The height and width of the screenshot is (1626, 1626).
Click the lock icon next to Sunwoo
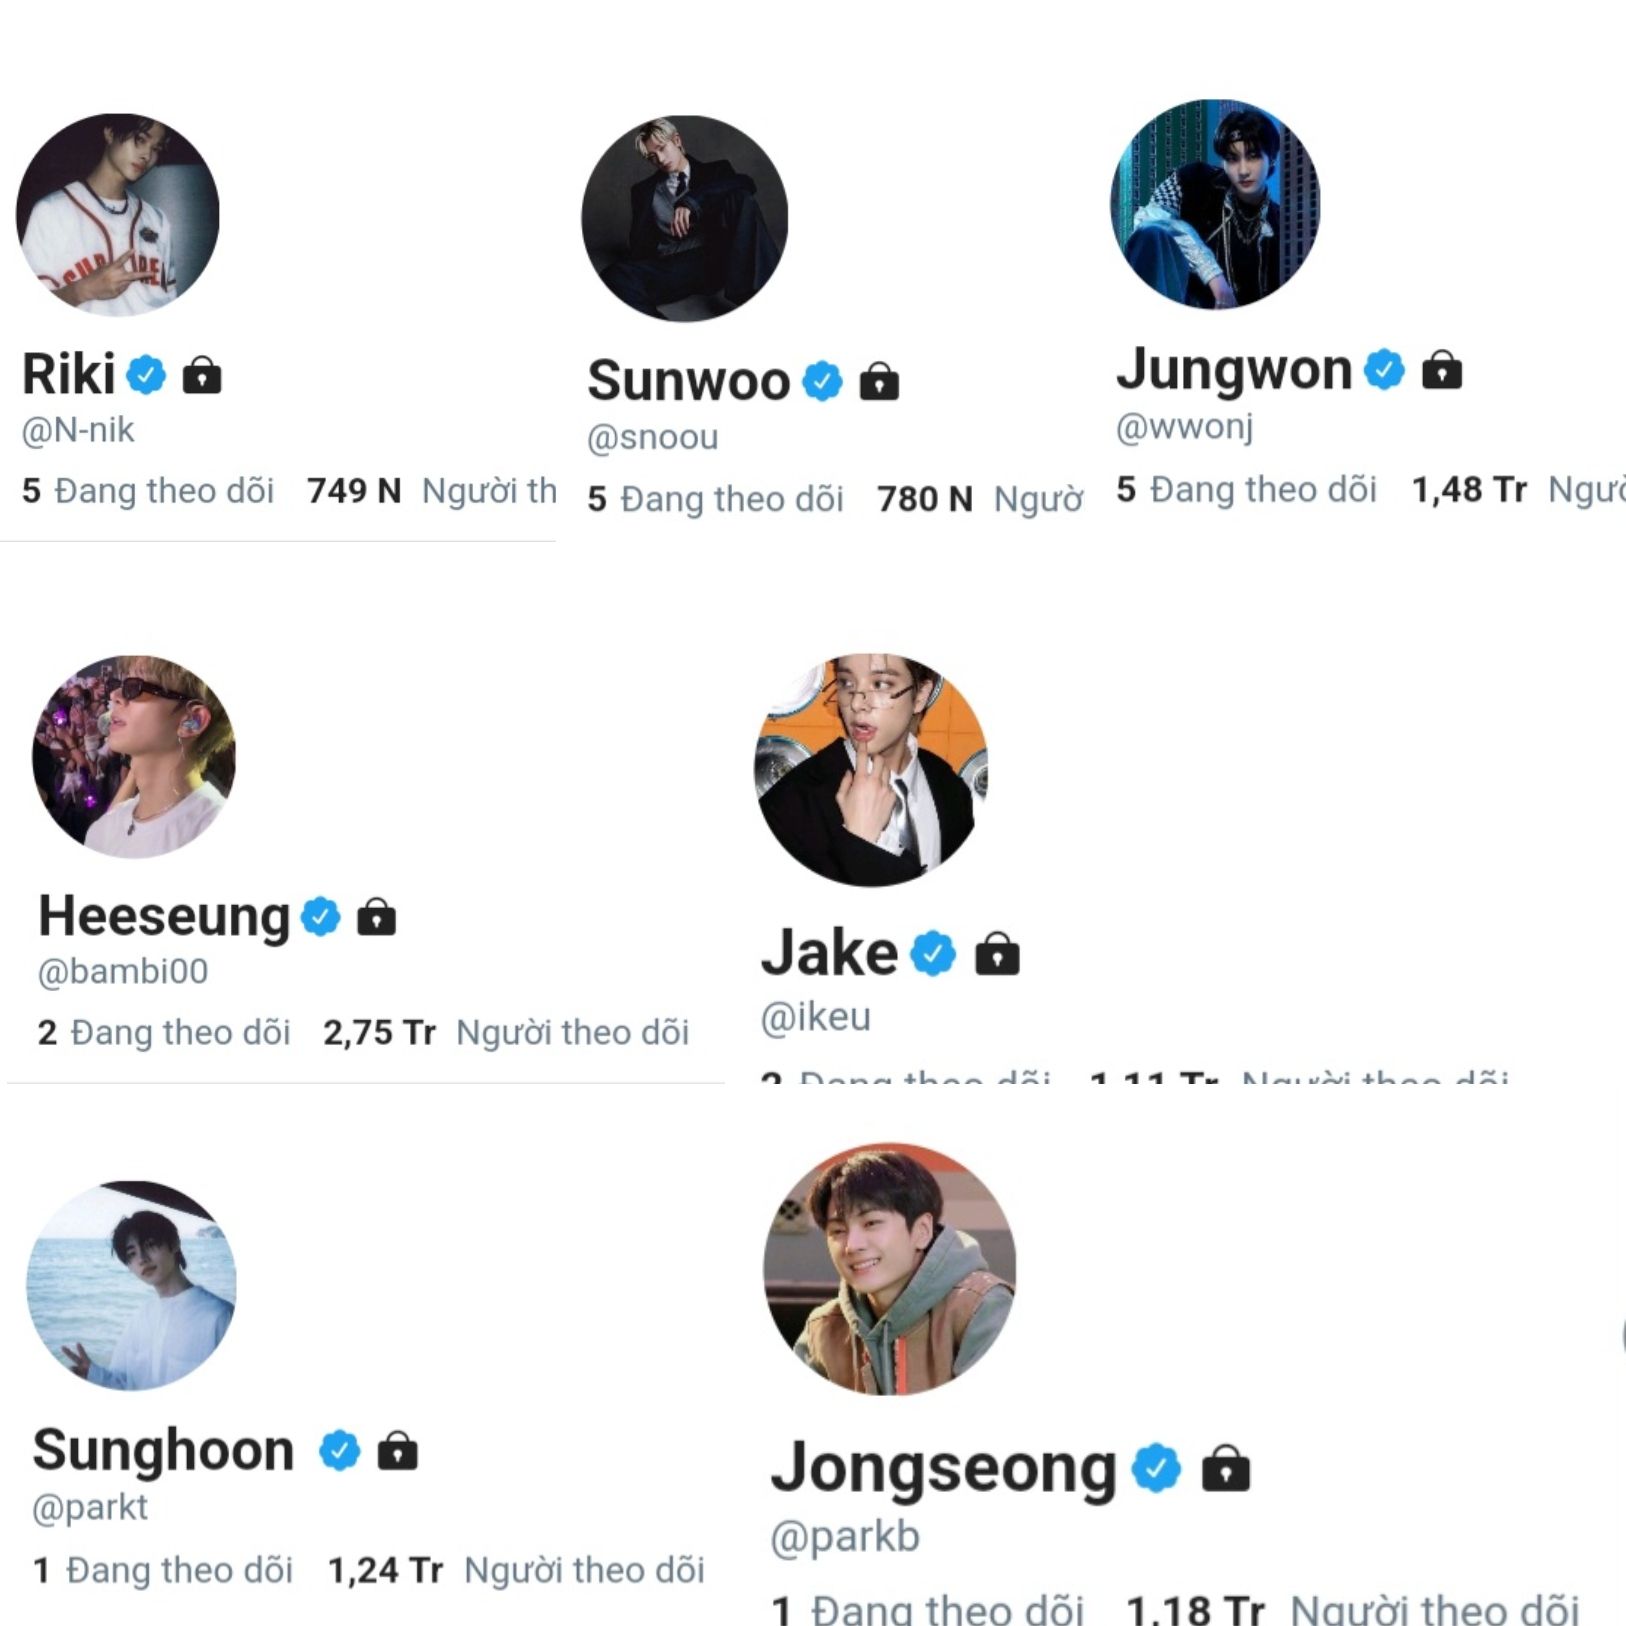click(x=879, y=382)
